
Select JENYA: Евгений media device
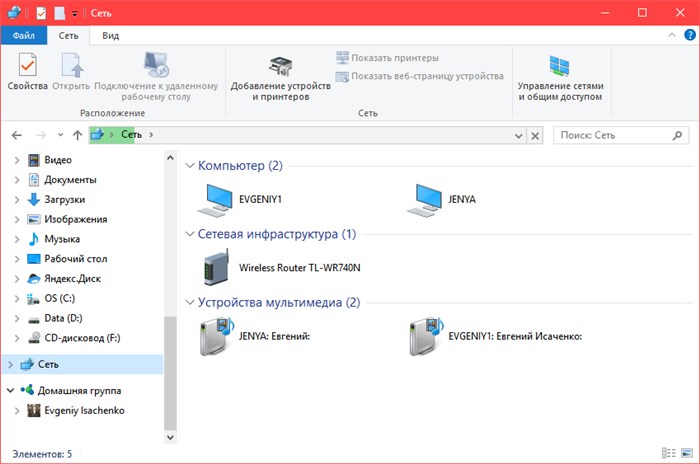point(254,336)
